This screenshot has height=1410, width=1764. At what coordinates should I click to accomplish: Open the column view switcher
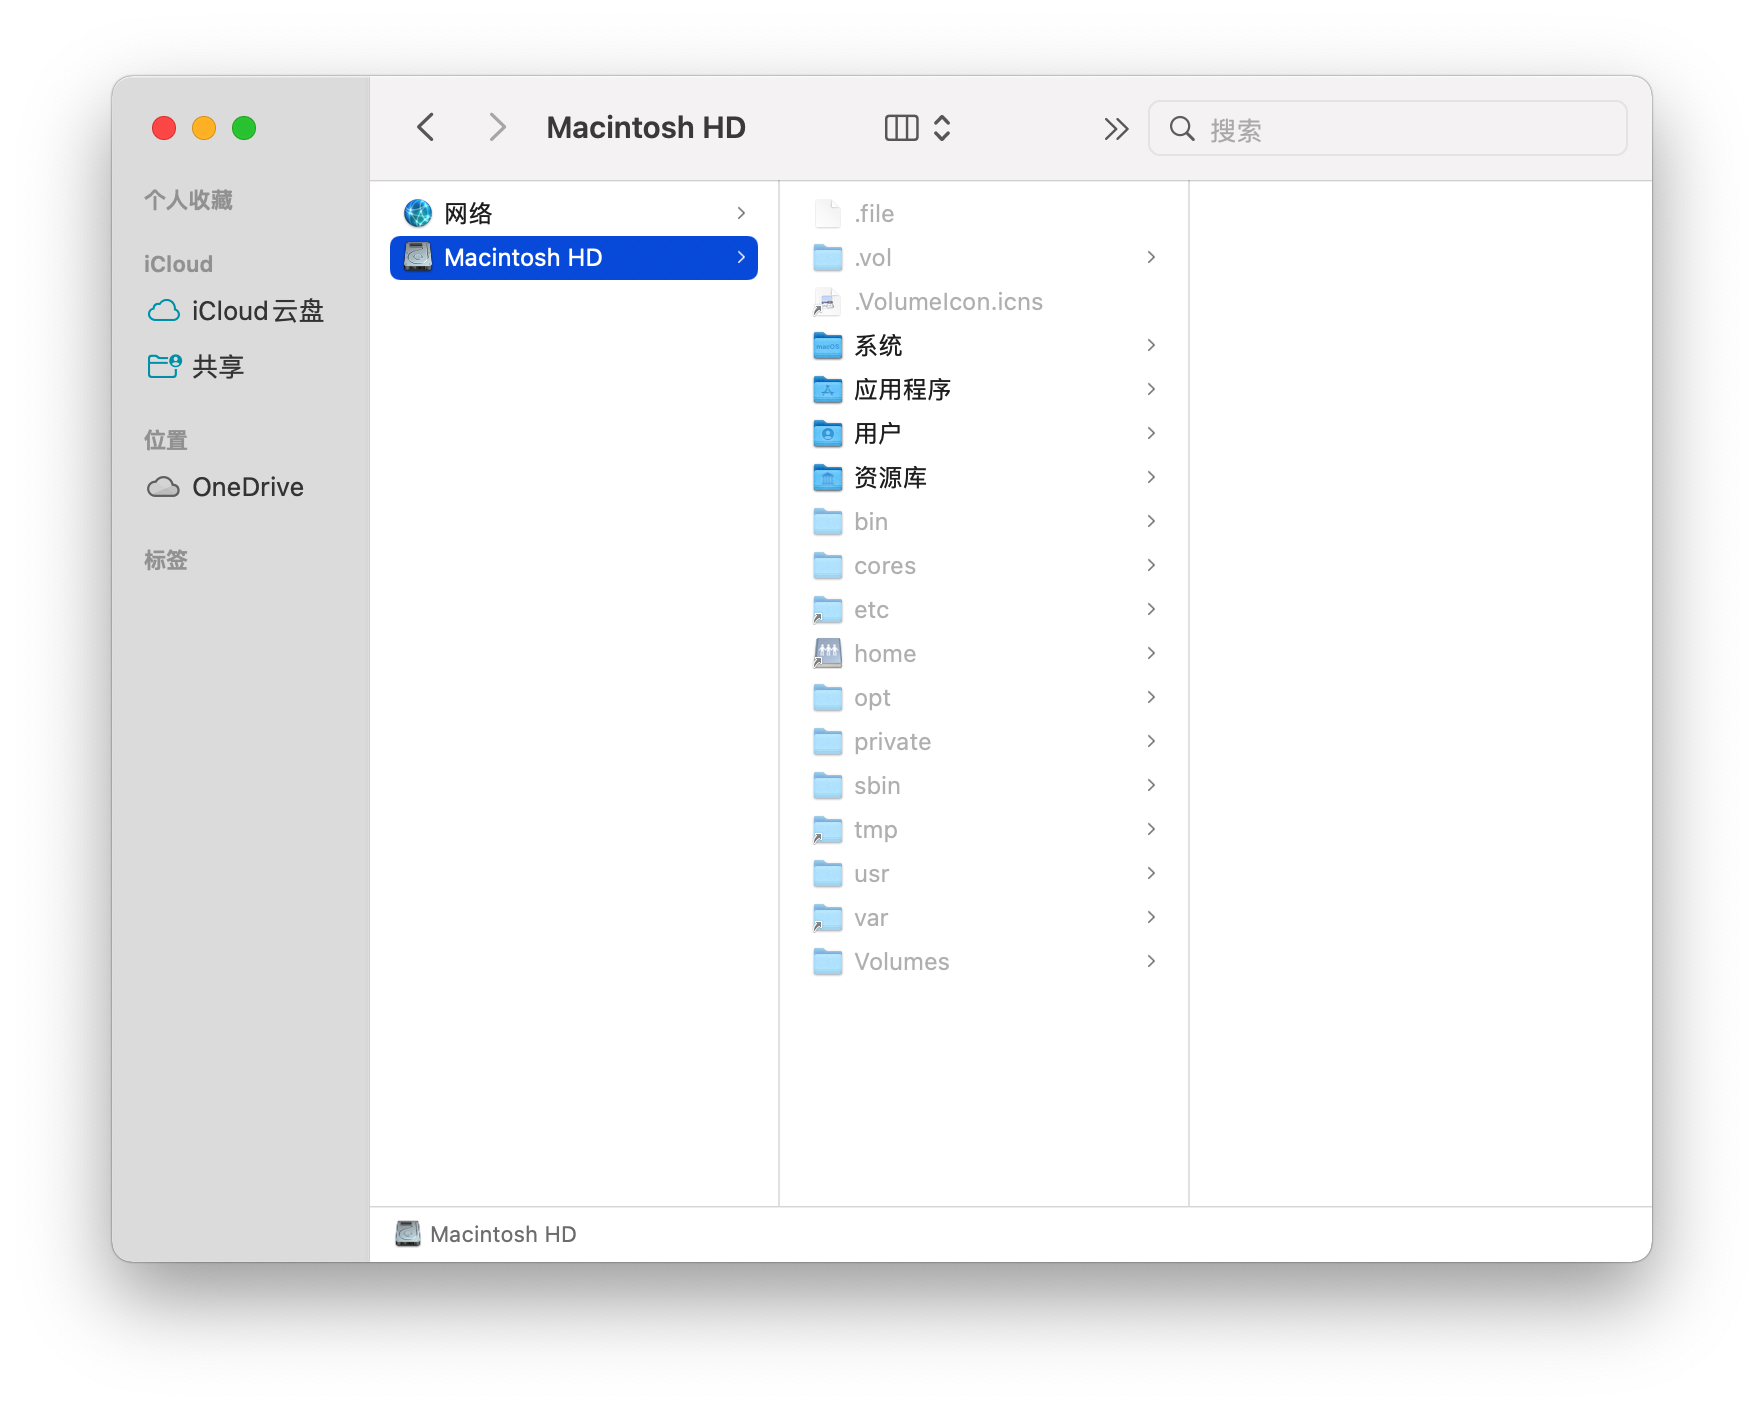click(918, 128)
